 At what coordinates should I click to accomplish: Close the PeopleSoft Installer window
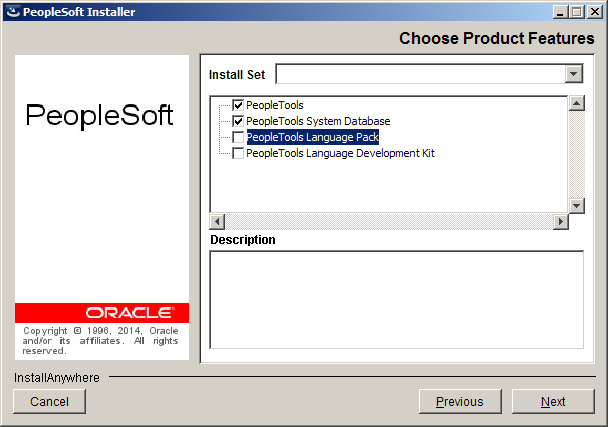click(x=594, y=12)
